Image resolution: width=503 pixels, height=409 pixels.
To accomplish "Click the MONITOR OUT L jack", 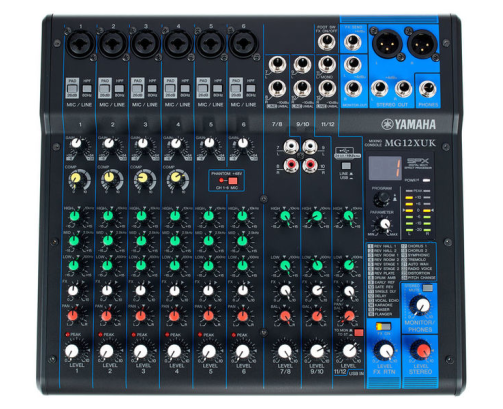I will pos(353,65).
